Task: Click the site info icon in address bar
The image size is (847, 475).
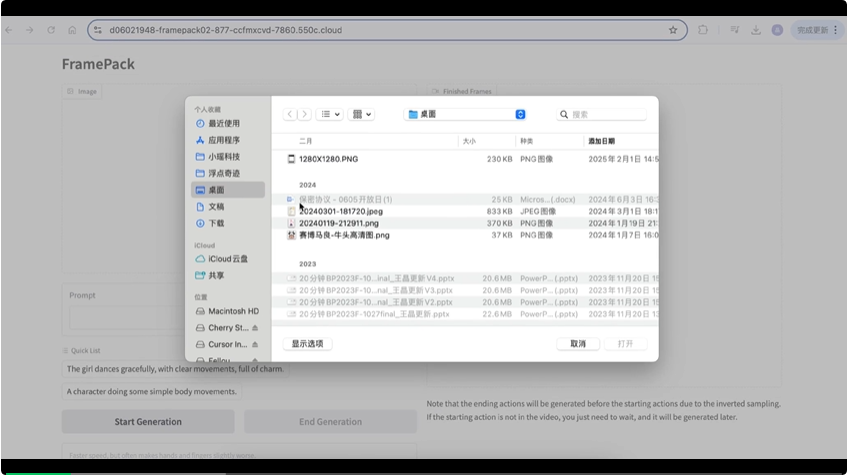Action: coord(98,30)
